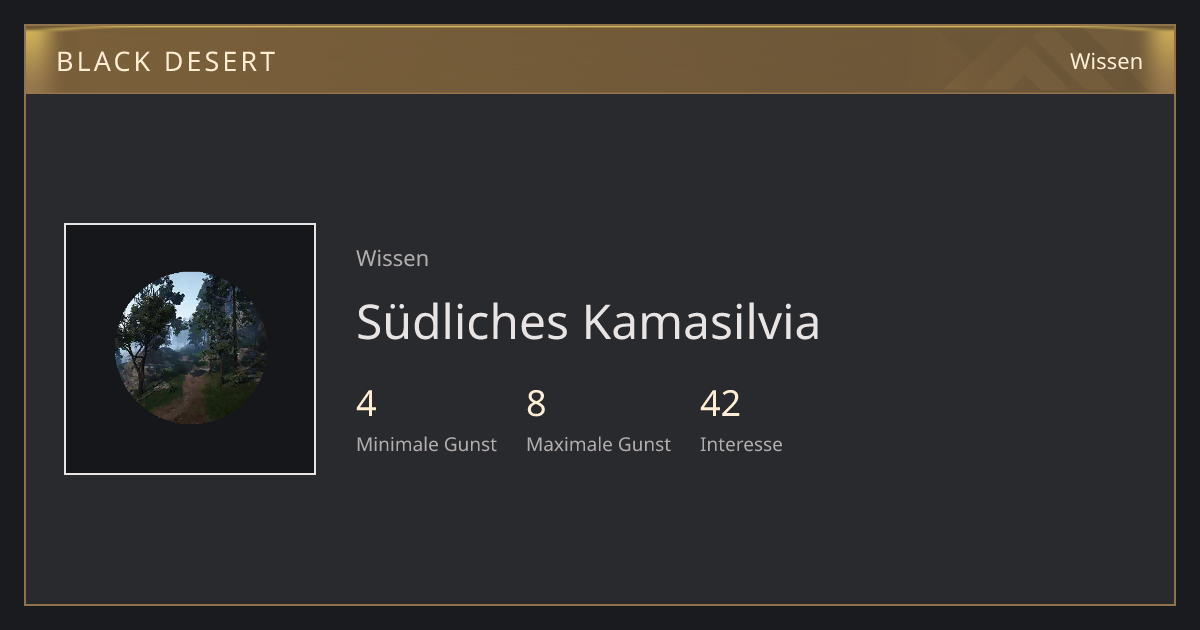Click the dirt path in round picture
Image resolution: width=1200 pixels, height=630 pixels.
tap(188, 400)
